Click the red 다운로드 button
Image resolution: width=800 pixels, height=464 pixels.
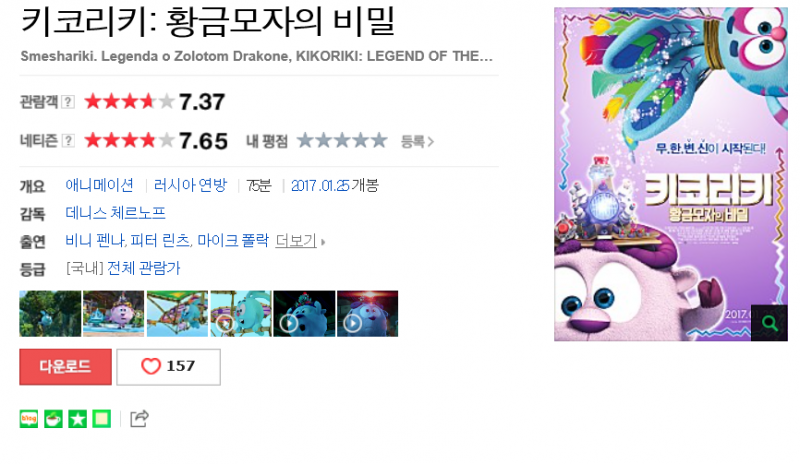[65, 367]
